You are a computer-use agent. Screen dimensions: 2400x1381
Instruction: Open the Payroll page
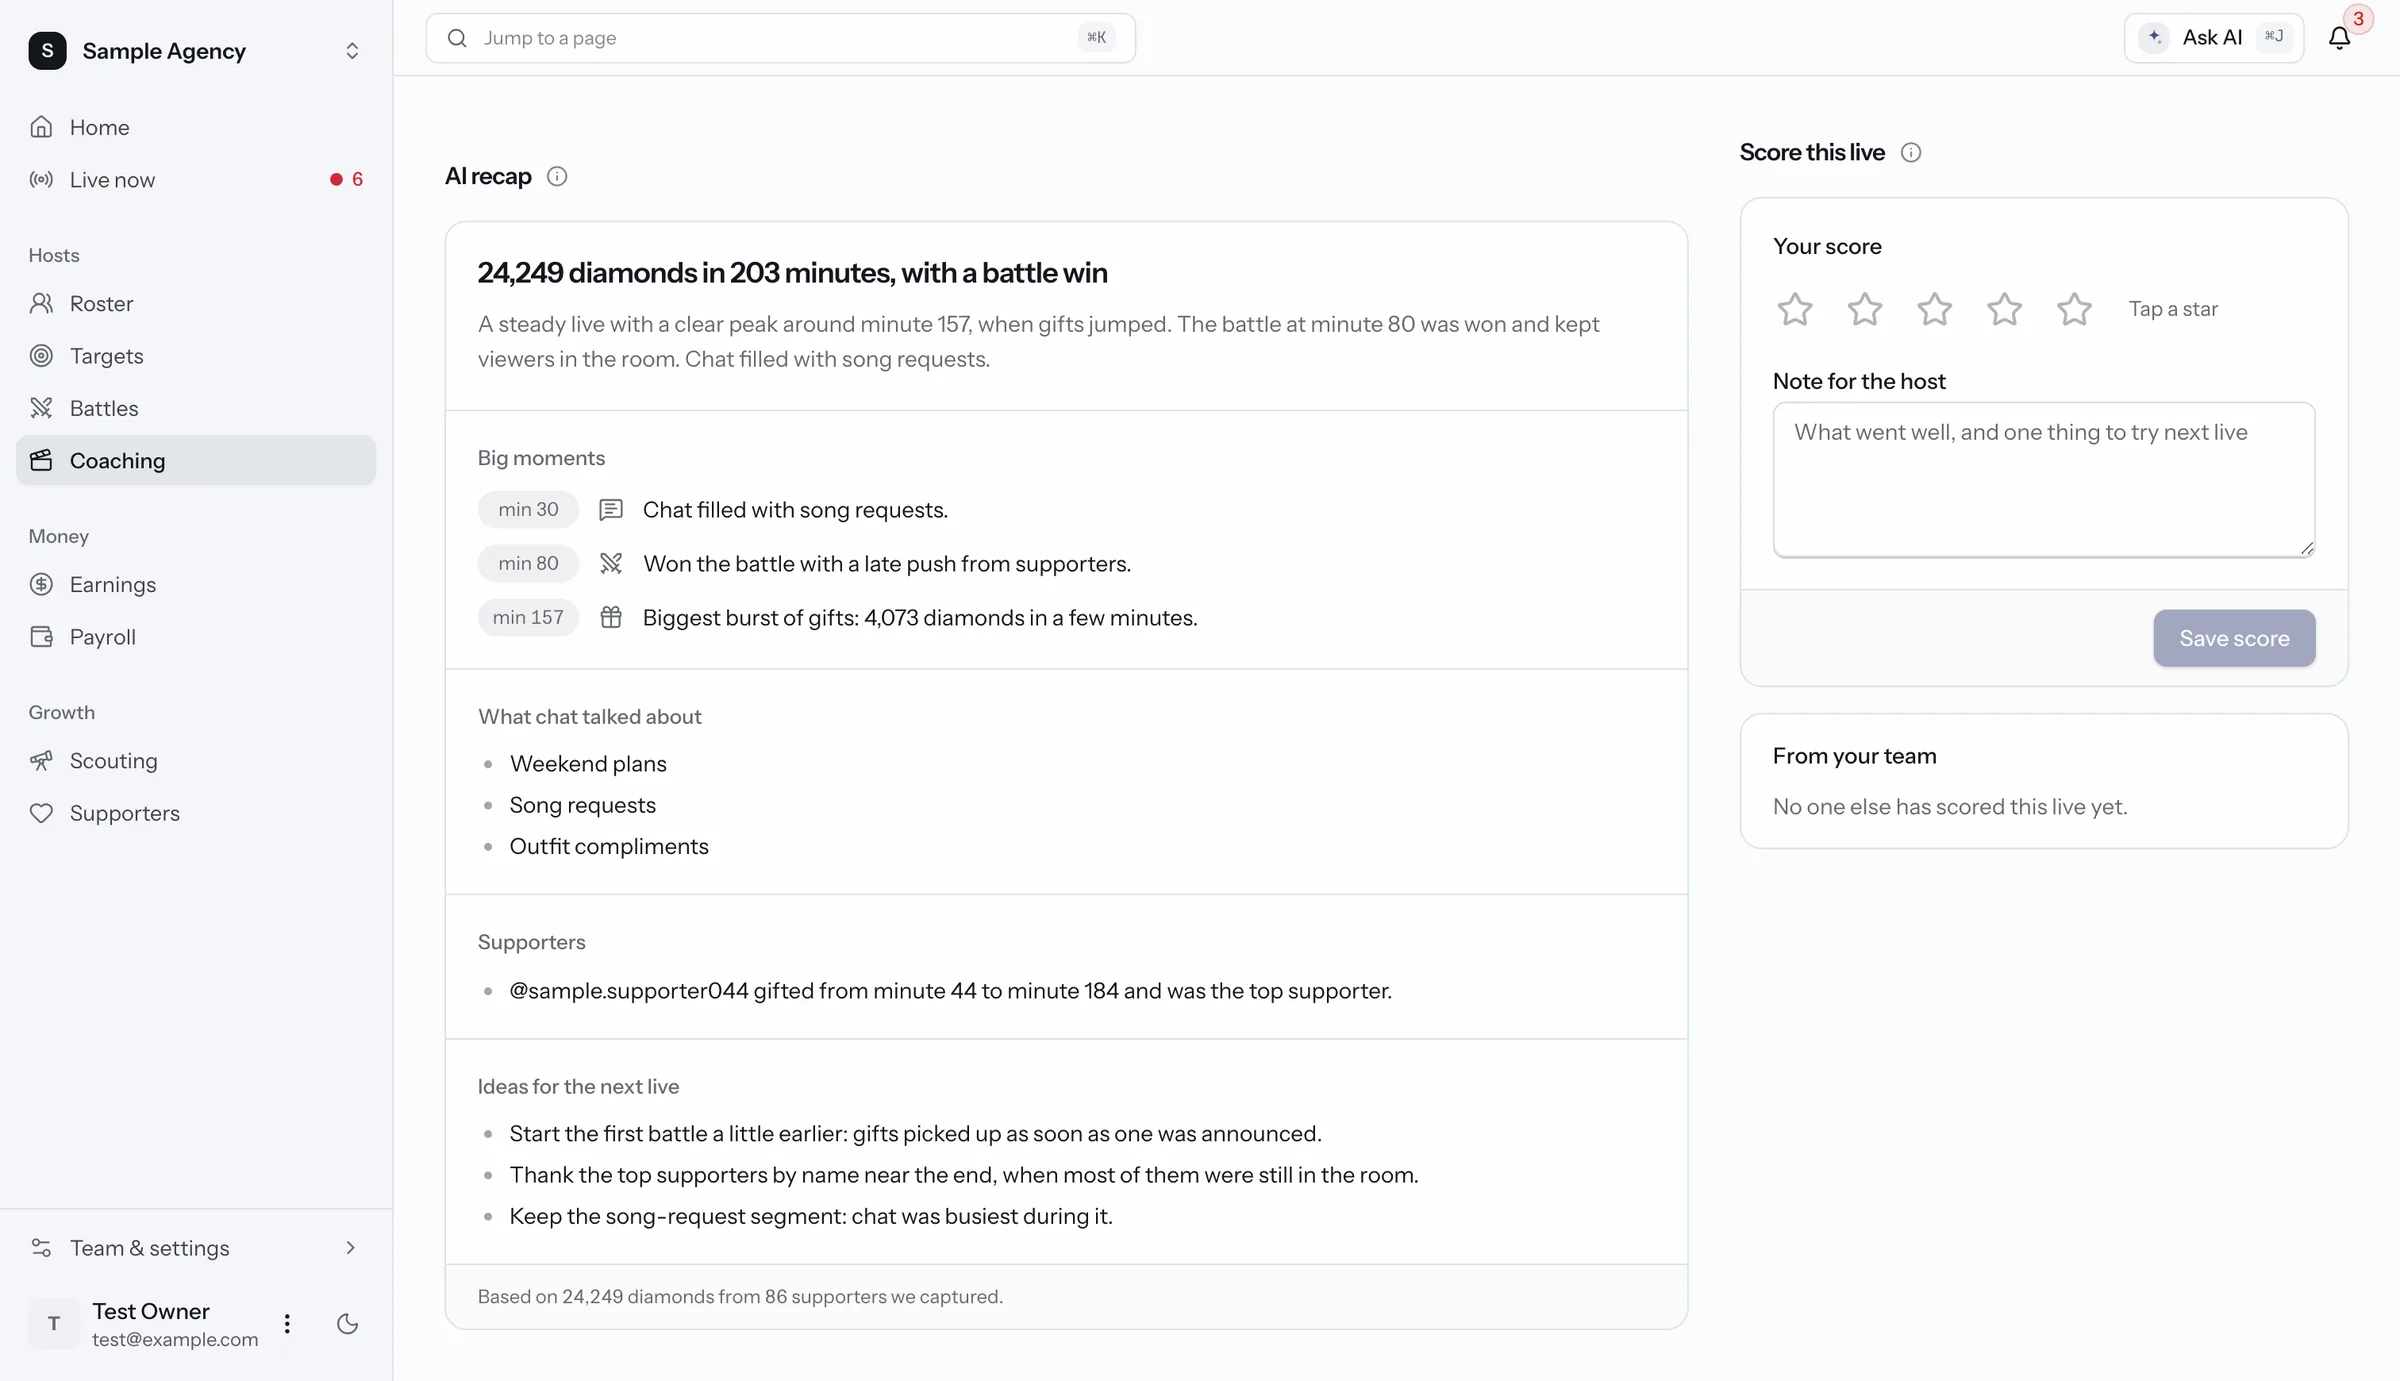[x=196, y=636]
